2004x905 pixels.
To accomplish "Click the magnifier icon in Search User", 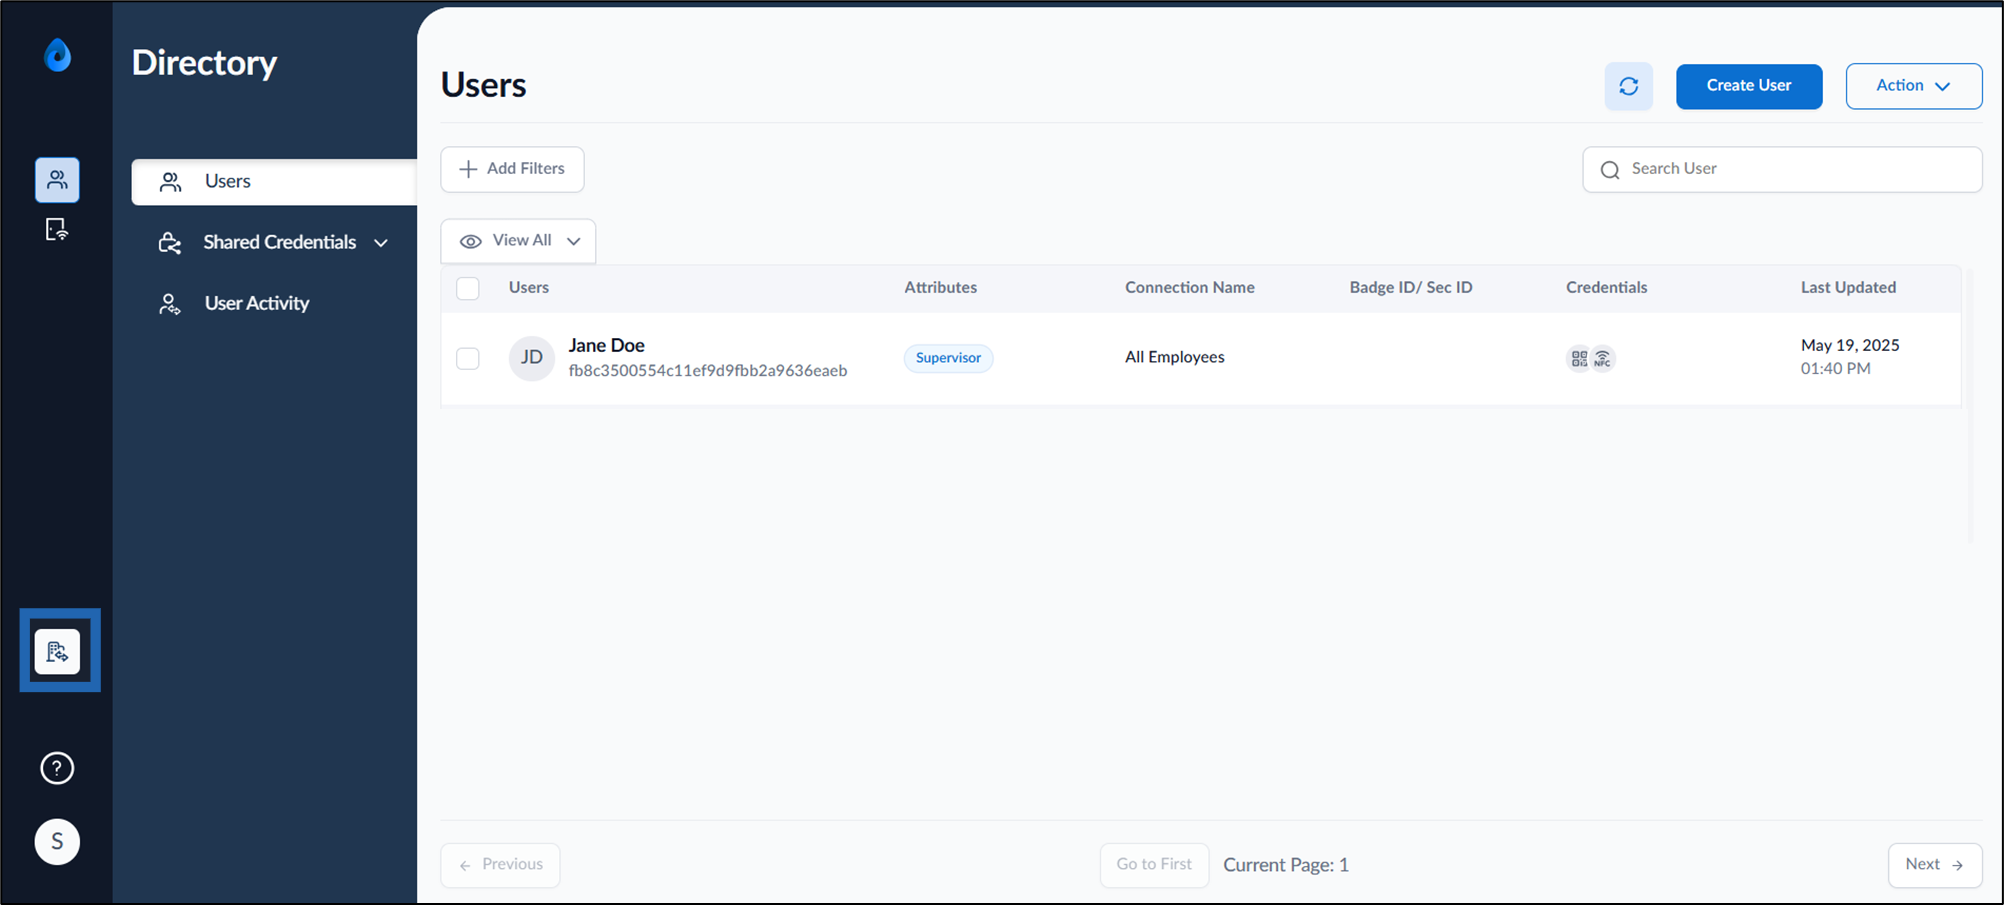I will [1610, 170].
